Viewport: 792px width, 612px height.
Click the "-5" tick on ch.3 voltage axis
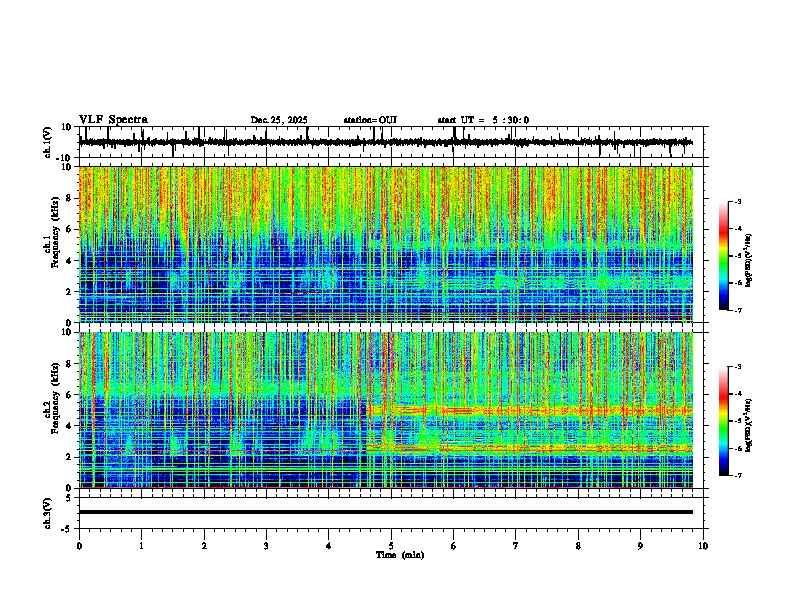(68, 529)
